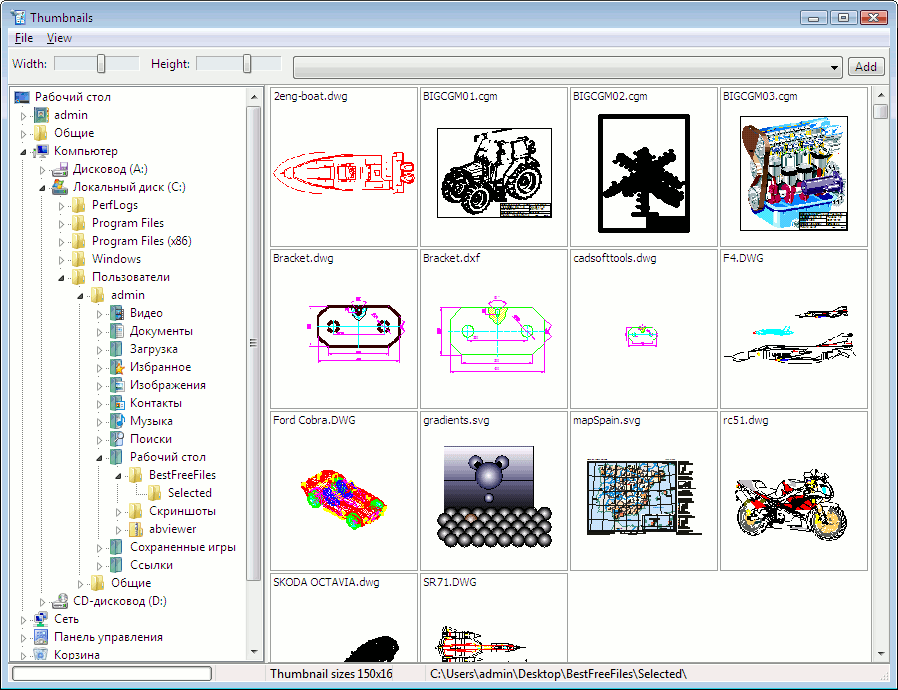The height and width of the screenshot is (690, 898).
Task: Click the Изображения folder icon
Action: coord(117,385)
